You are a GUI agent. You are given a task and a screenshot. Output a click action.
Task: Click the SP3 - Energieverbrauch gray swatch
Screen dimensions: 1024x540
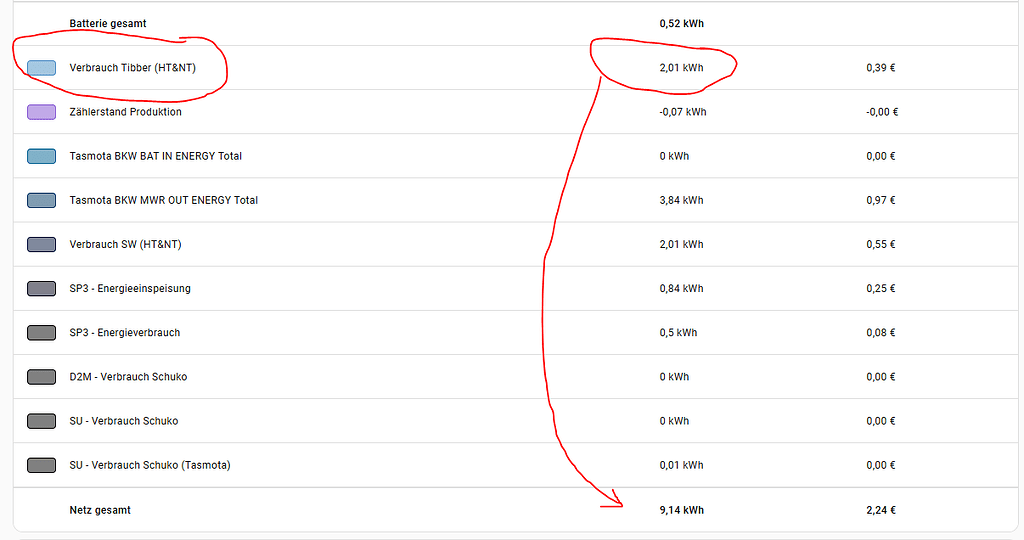[x=41, y=333]
